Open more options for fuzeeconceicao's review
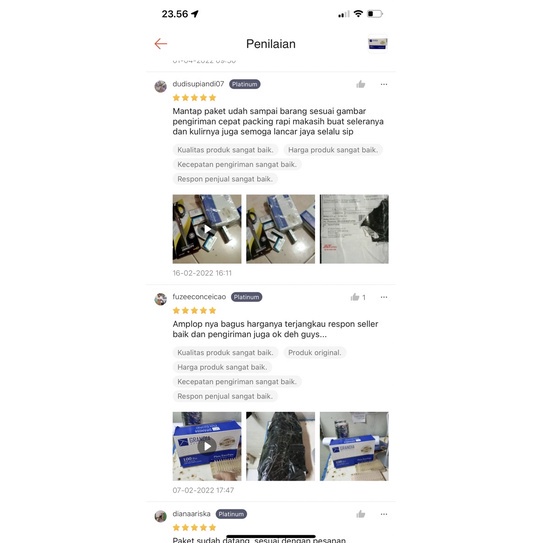Screen dimensions: 543x543 tap(384, 297)
